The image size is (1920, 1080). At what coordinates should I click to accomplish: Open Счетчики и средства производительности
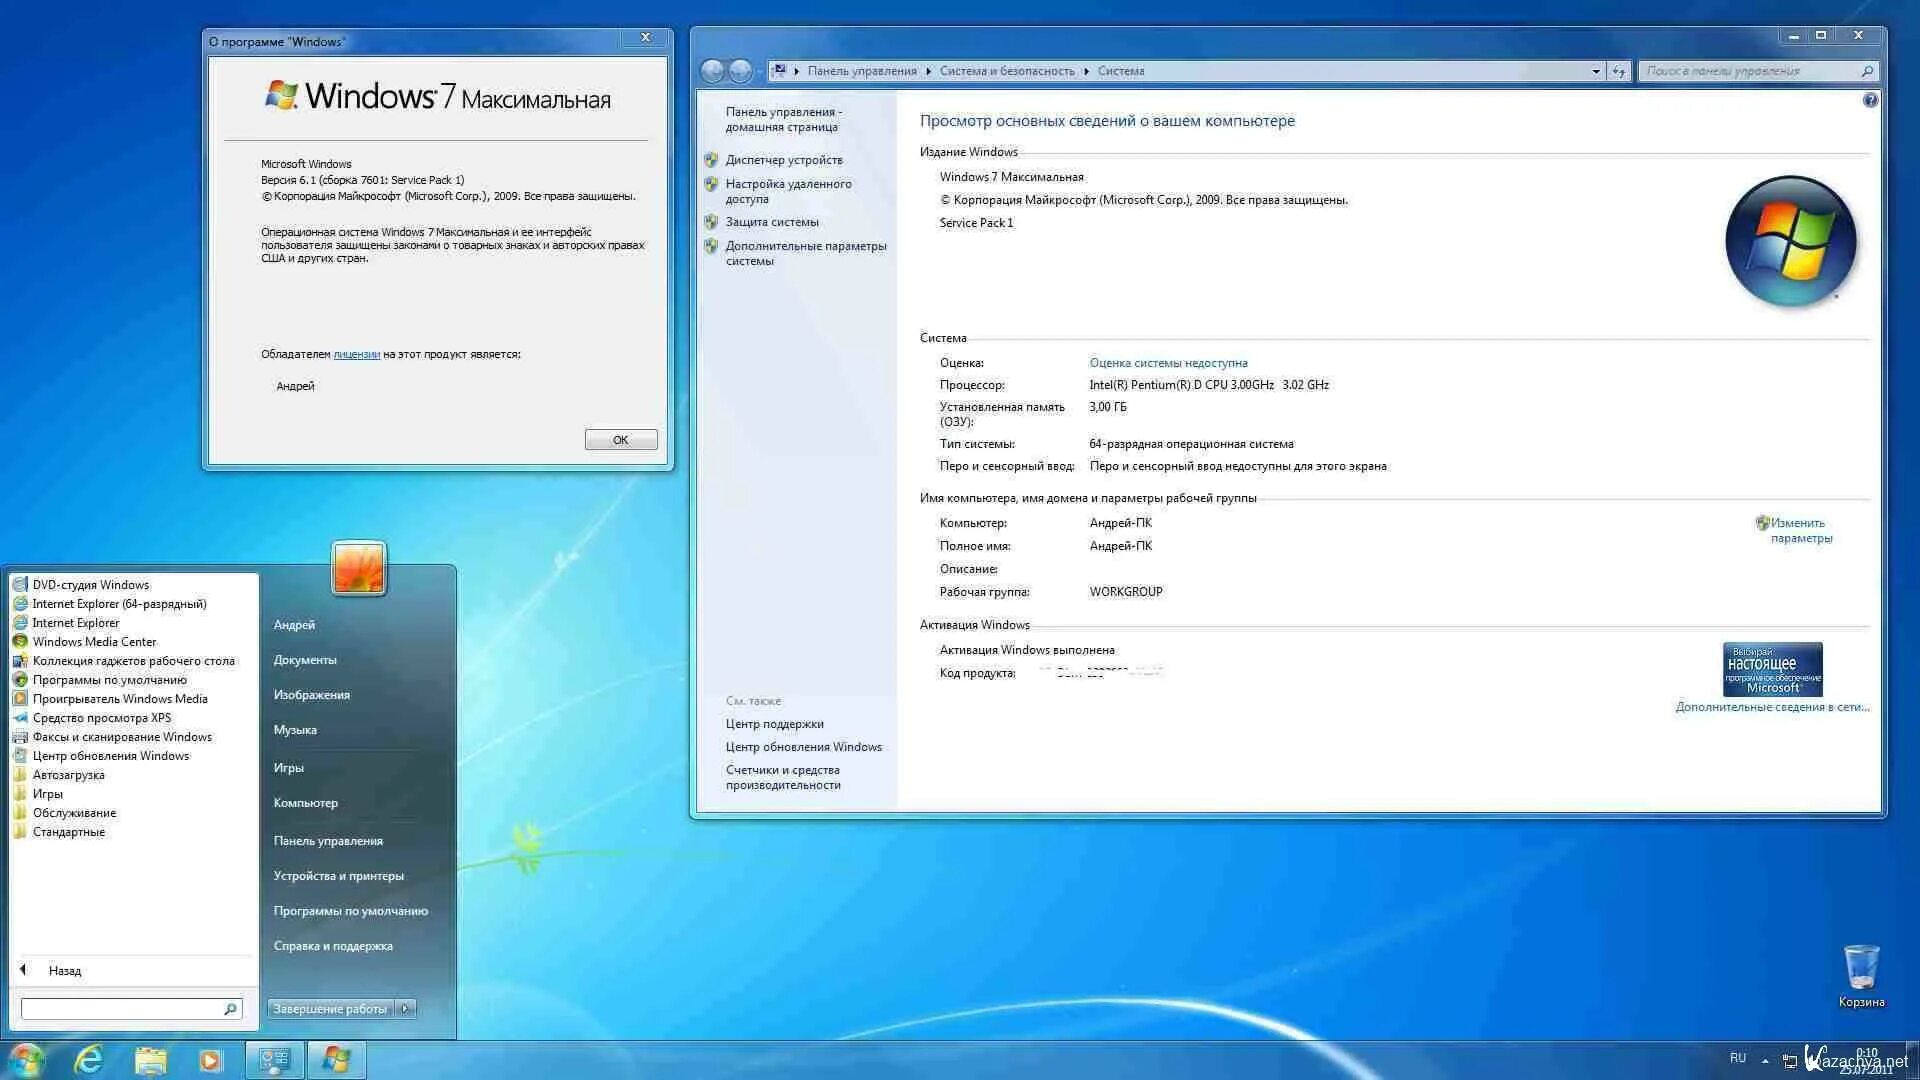783,777
